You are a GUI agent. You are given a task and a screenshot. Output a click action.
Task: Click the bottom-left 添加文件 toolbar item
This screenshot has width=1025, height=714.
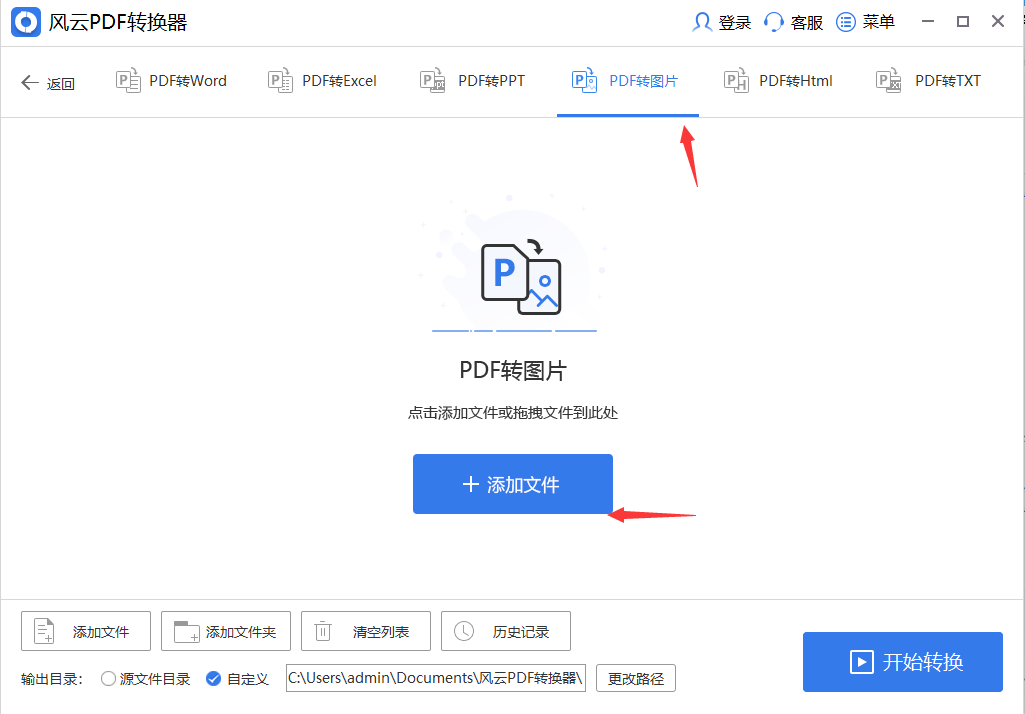click(85, 631)
